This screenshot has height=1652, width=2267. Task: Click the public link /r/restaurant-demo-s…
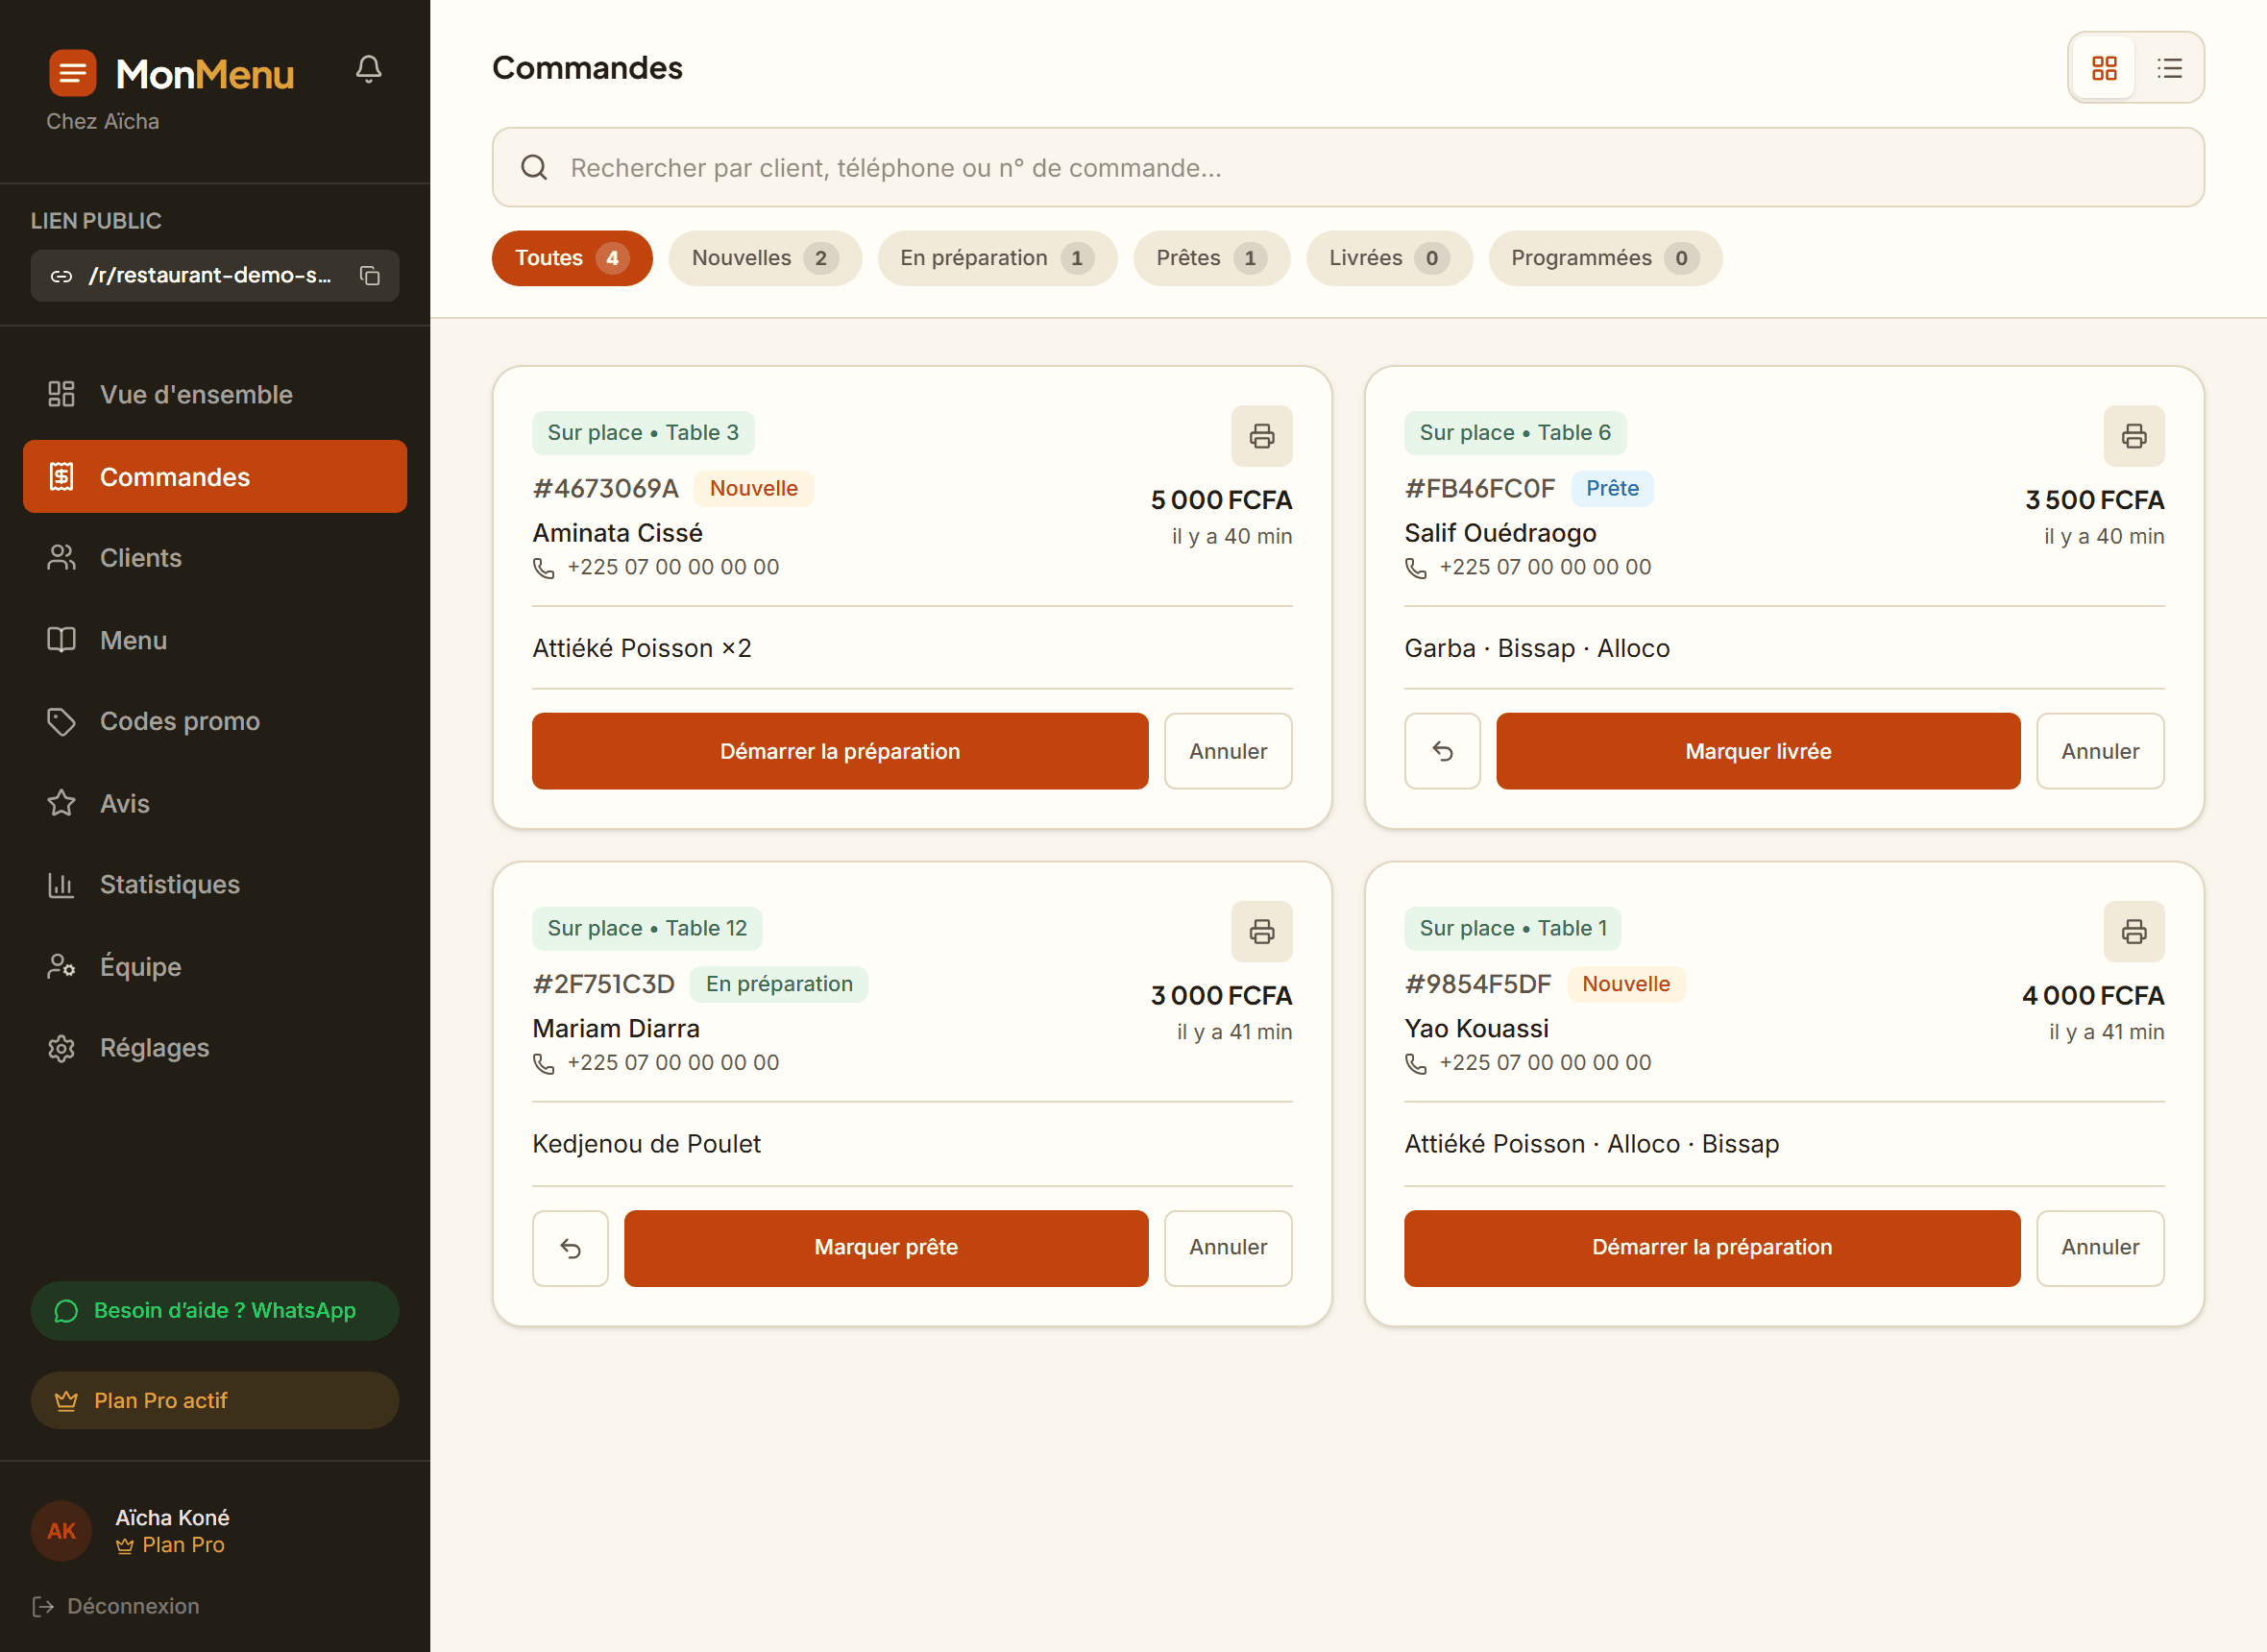pyautogui.click(x=209, y=275)
